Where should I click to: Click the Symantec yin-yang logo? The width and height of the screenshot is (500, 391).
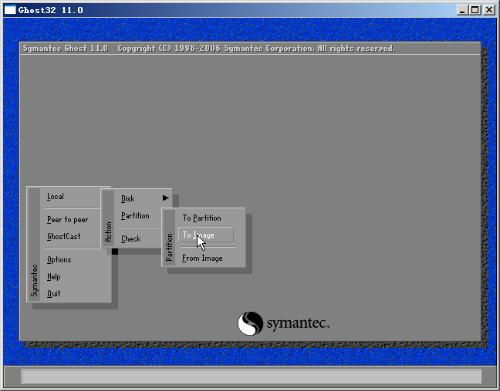click(250, 323)
